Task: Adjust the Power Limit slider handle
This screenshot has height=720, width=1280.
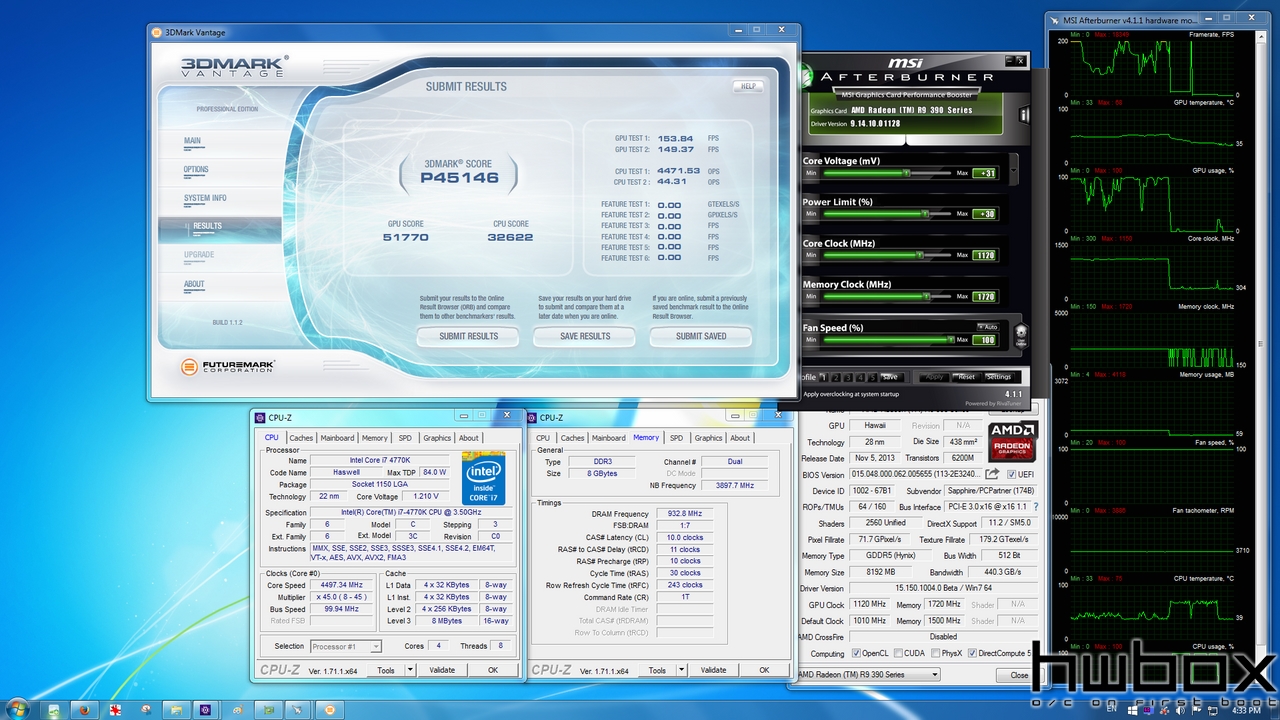Action: [x=925, y=214]
